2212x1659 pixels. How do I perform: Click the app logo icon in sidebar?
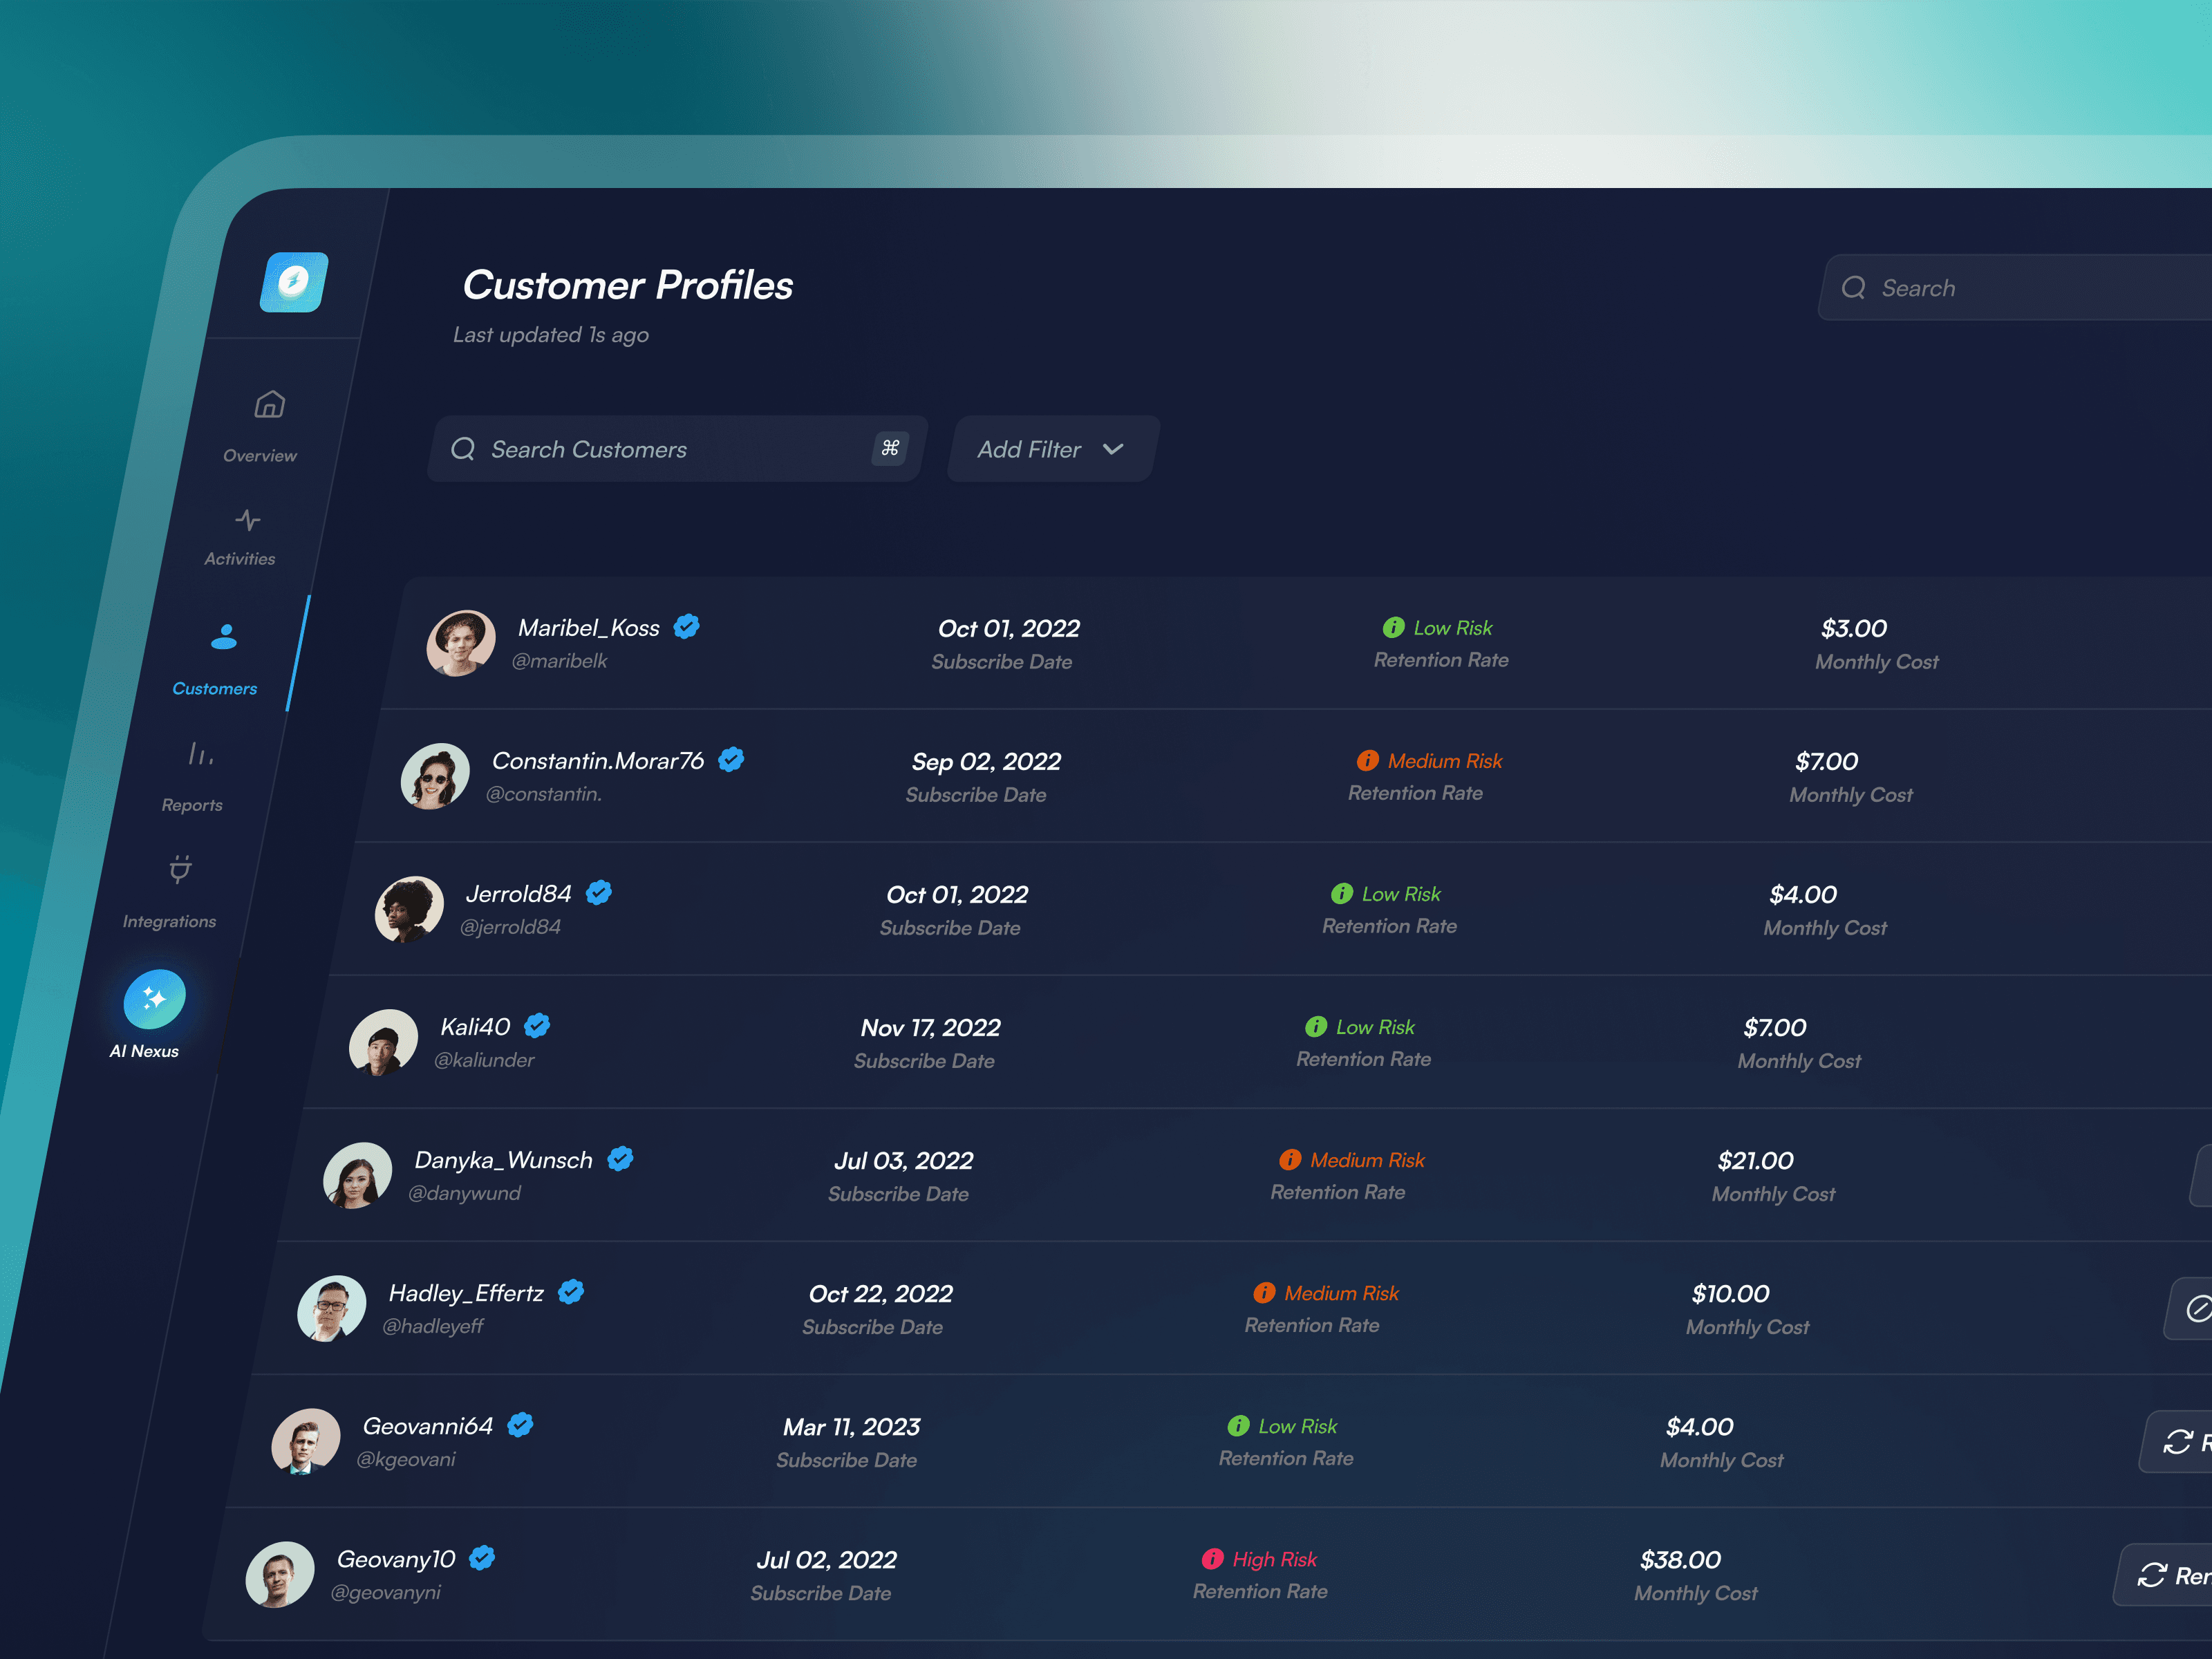tap(294, 282)
